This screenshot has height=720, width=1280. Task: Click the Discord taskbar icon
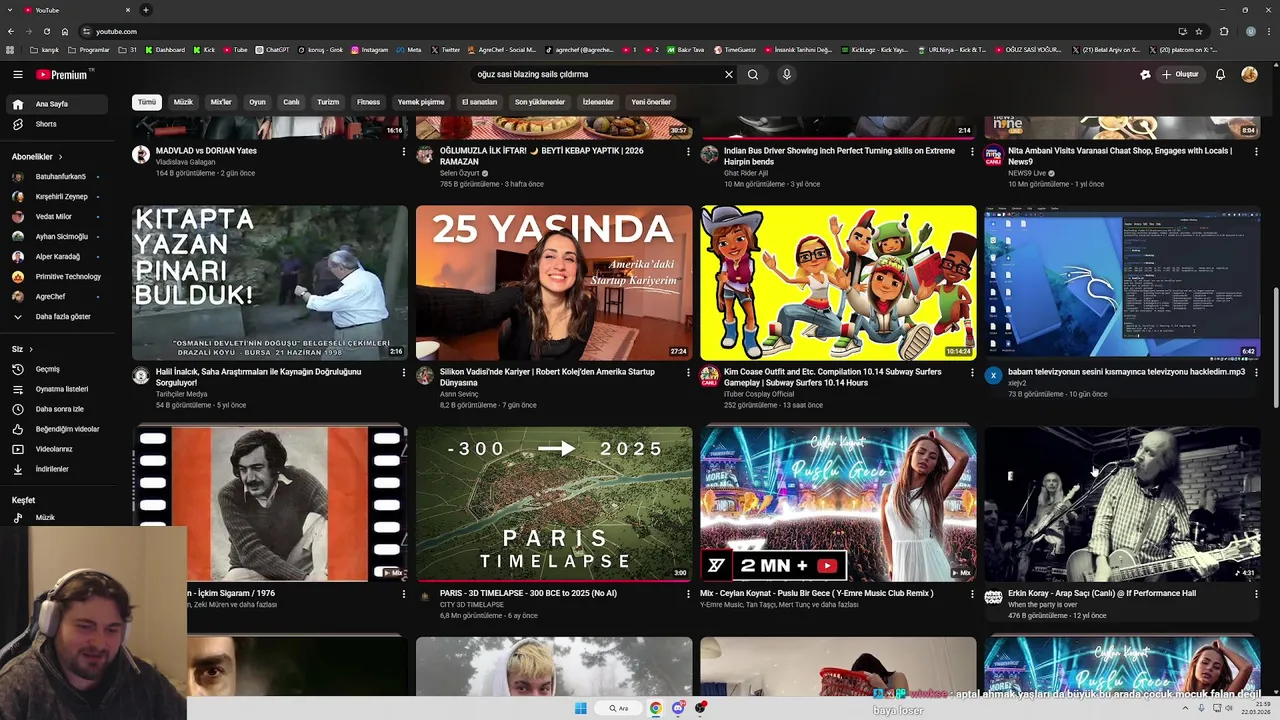tap(679, 708)
